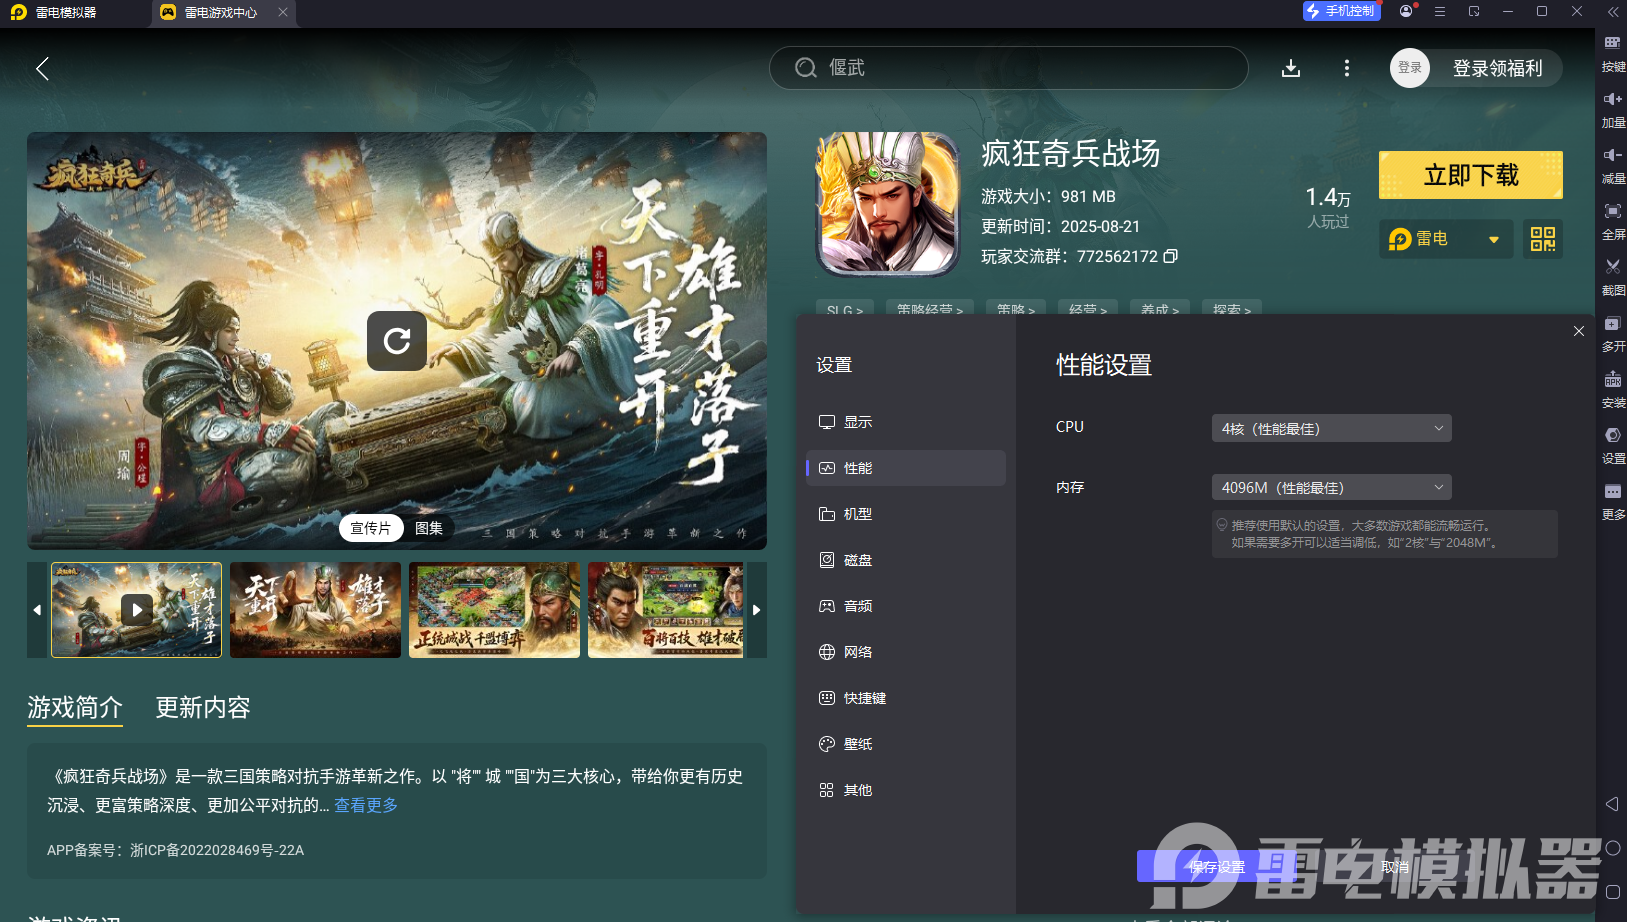Click the 立即下载 download button
The height and width of the screenshot is (922, 1627).
coord(1470,174)
